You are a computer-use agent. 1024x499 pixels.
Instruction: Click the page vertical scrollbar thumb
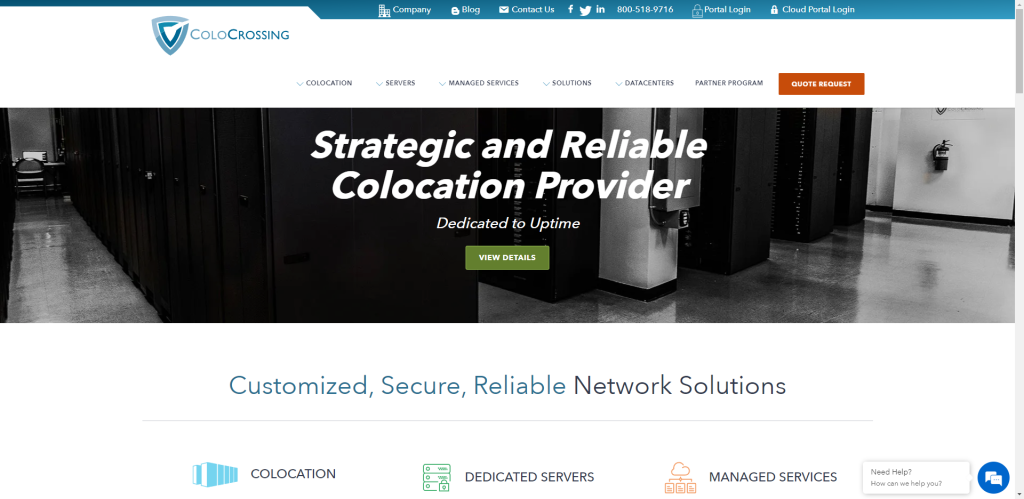[x=1019, y=52]
